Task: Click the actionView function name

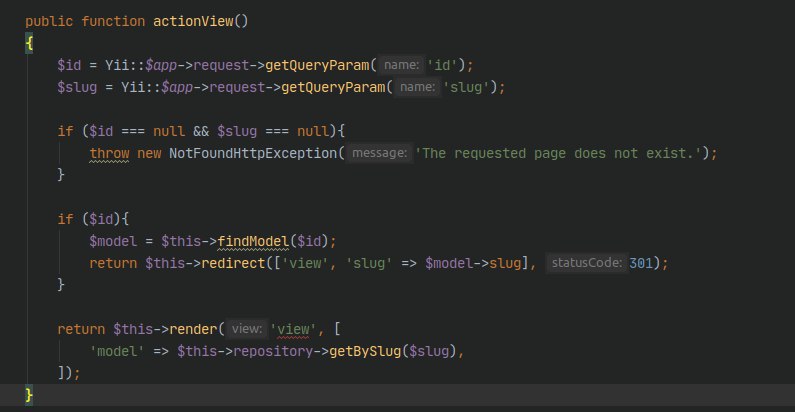Action: 193,21
